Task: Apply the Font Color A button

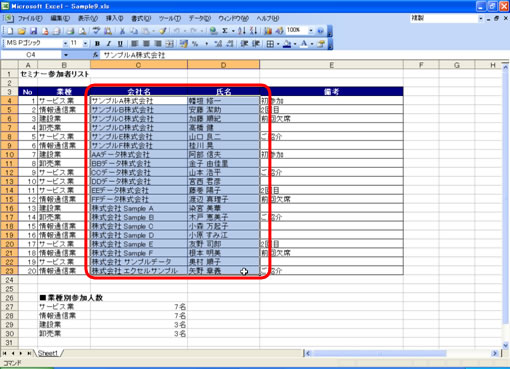Action: tap(304, 44)
